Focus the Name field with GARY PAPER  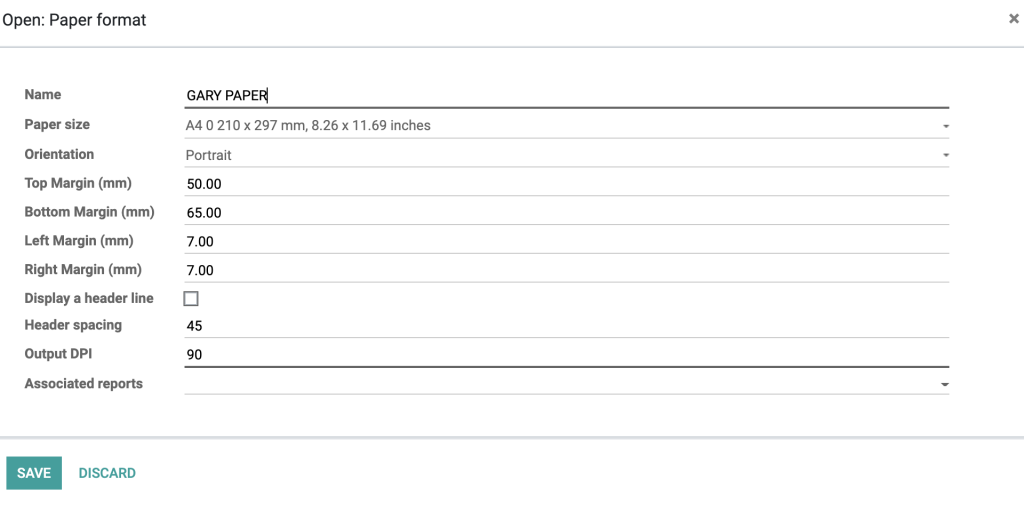point(566,95)
